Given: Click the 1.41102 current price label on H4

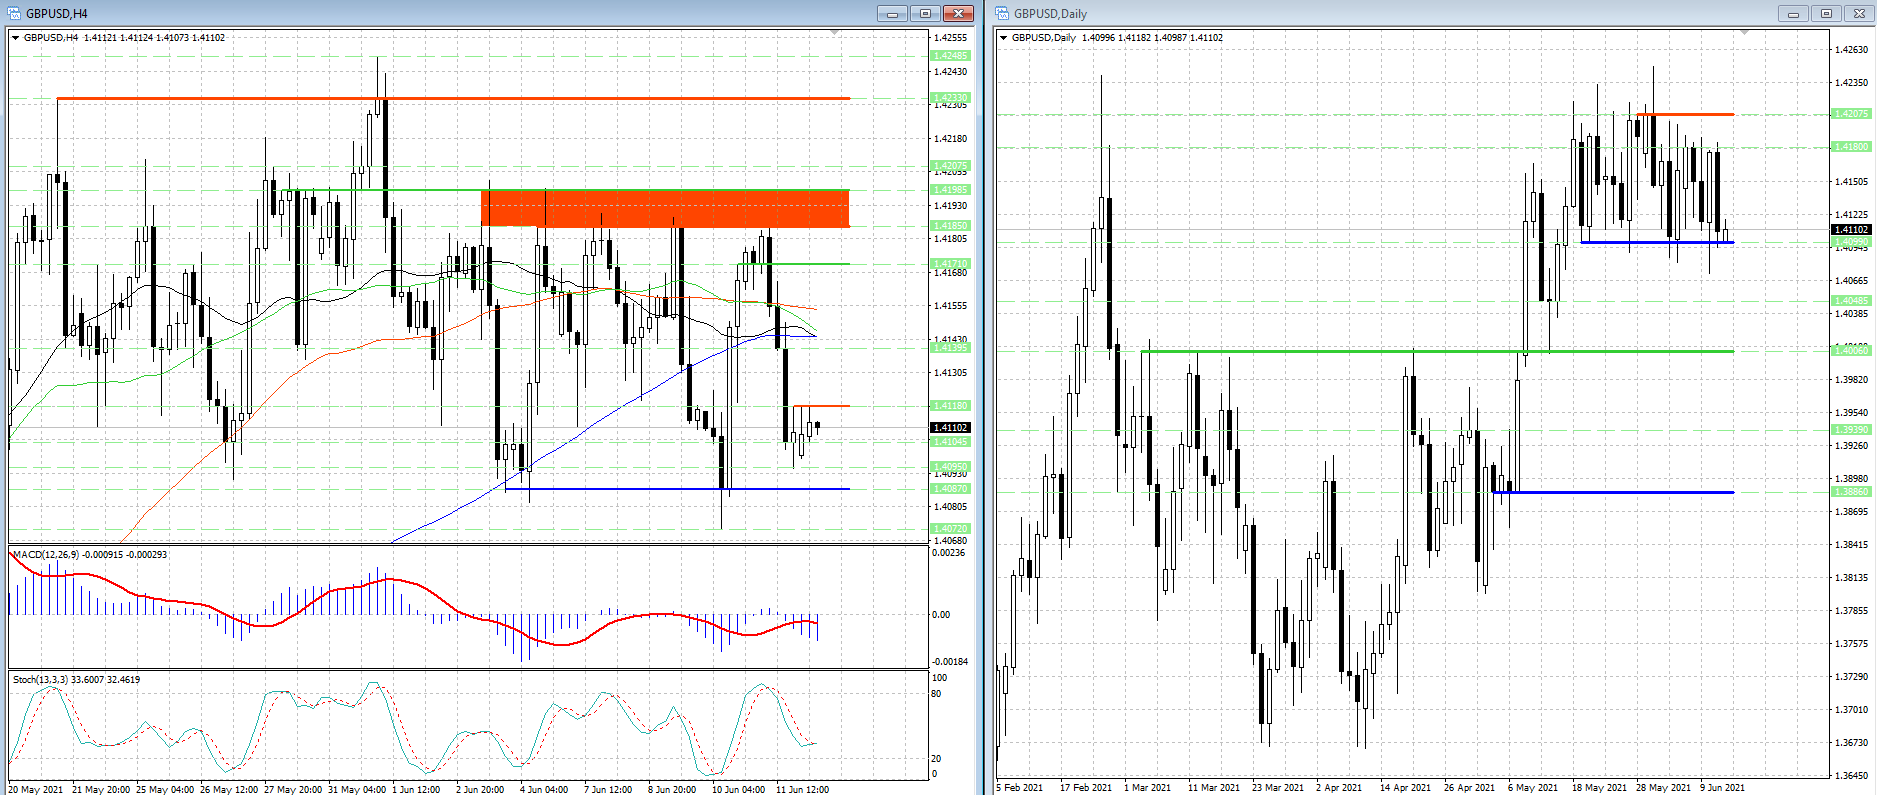Looking at the screenshot, I should click(x=950, y=428).
